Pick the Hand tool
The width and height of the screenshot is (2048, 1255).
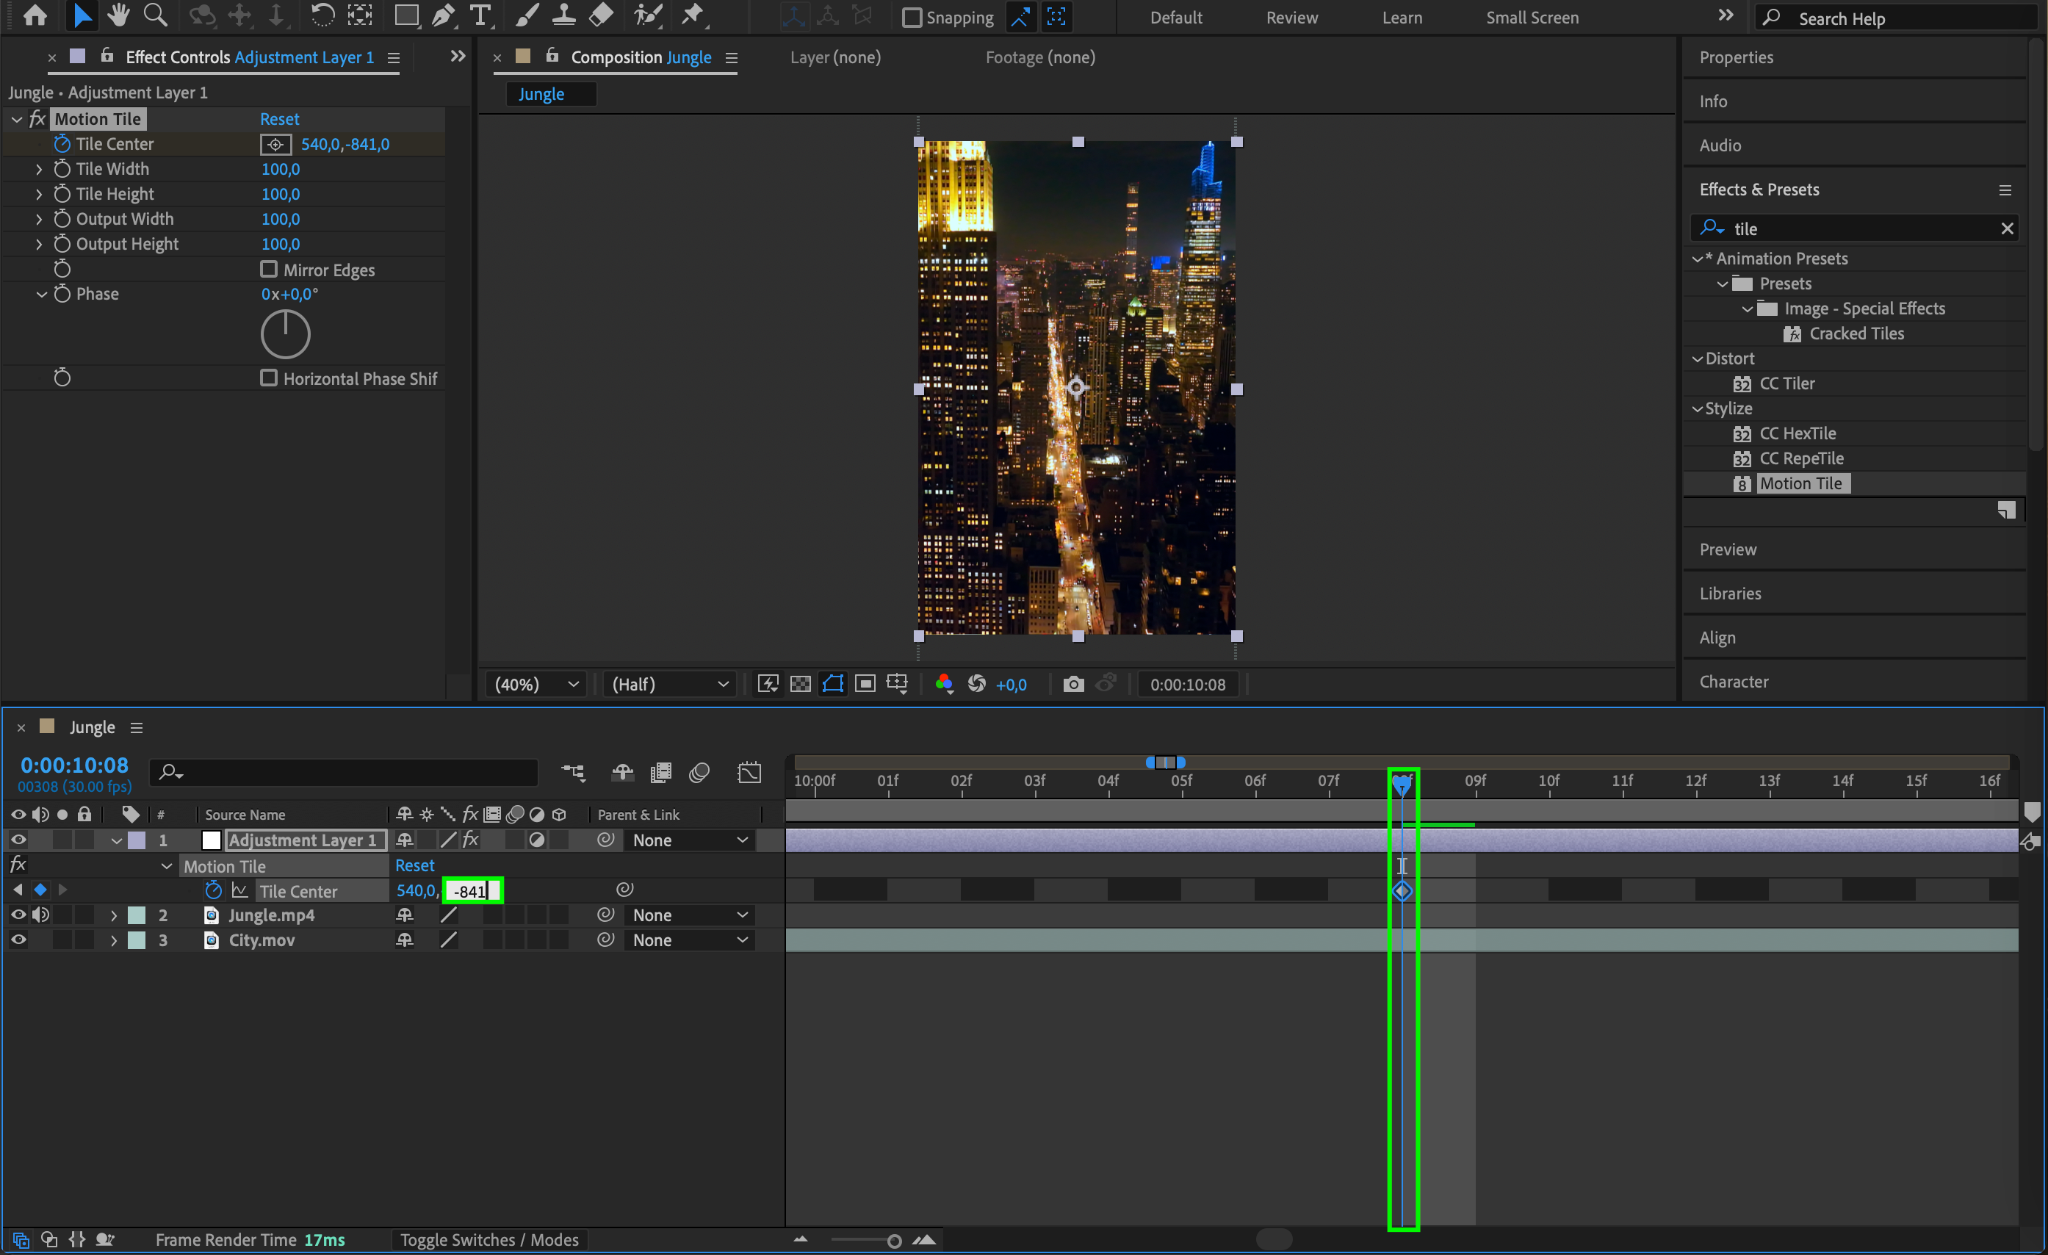118,15
